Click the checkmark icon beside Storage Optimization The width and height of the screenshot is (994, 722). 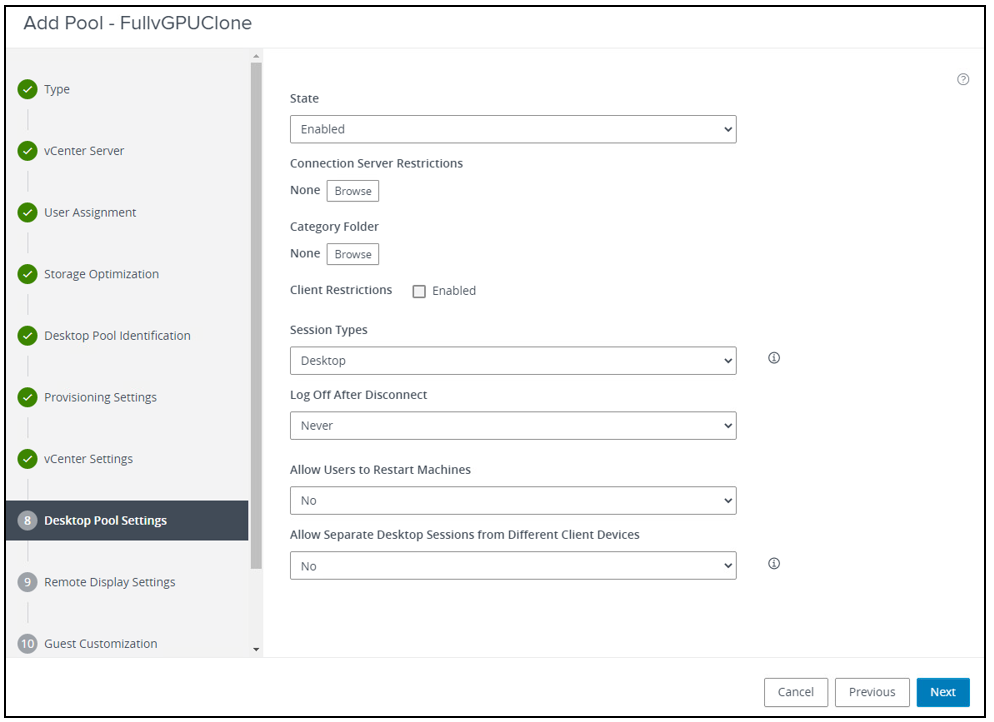[x=27, y=274]
